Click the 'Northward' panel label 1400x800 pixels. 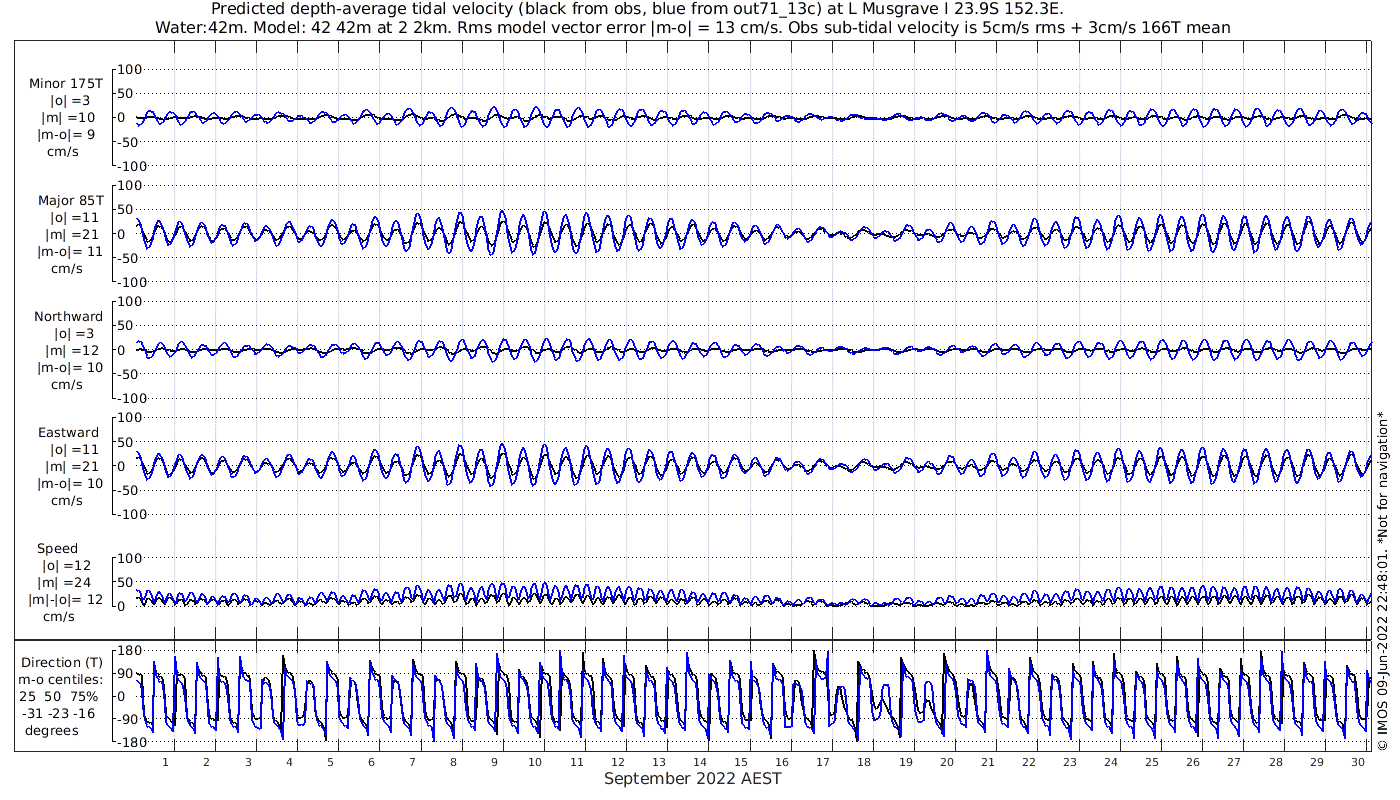tap(68, 316)
